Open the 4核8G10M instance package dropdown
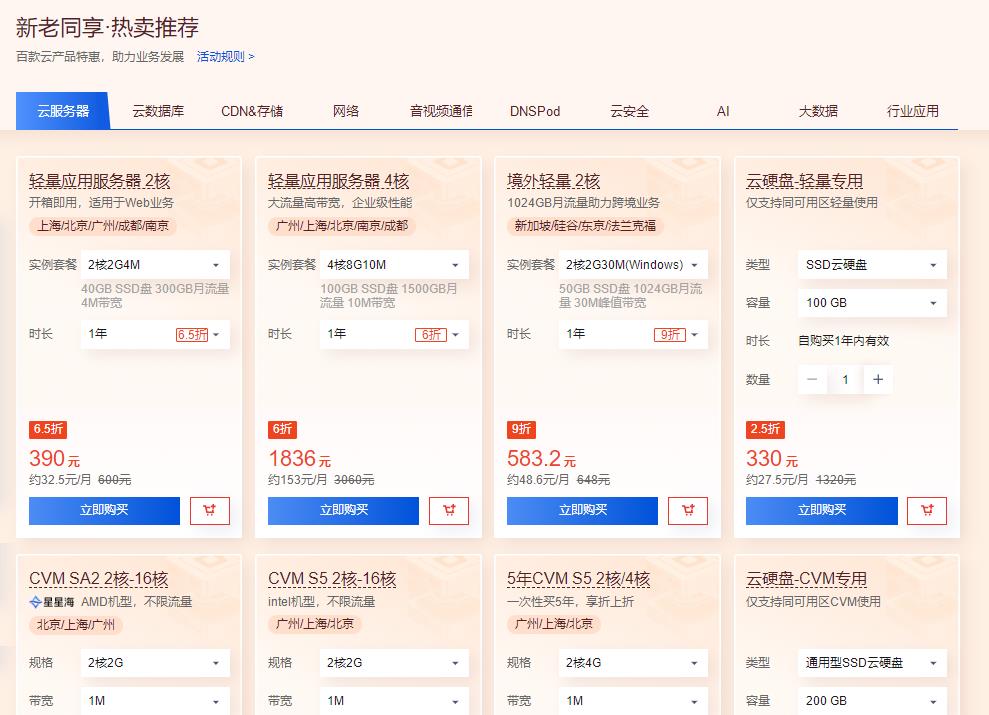This screenshot has height=715, width=989. [x=394, y=265]
